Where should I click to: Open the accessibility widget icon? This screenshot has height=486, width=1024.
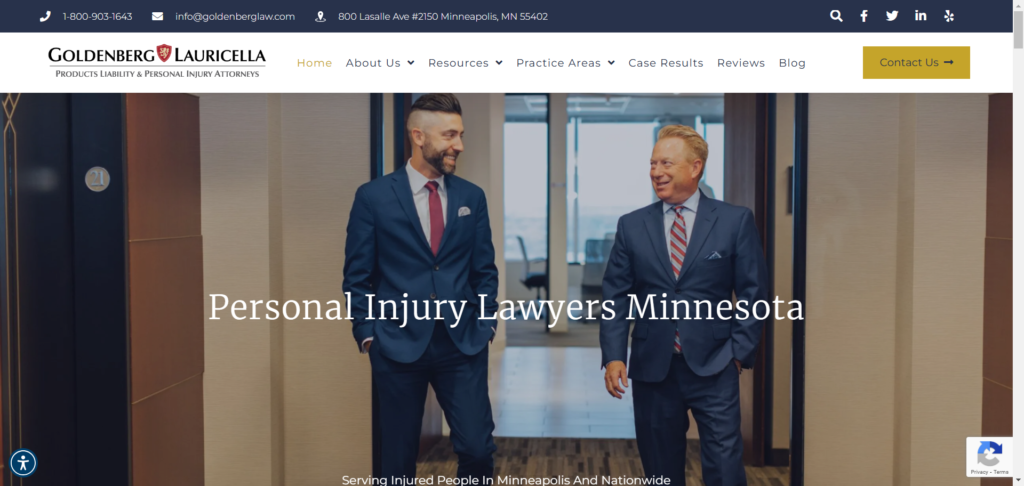click(24, 462)
